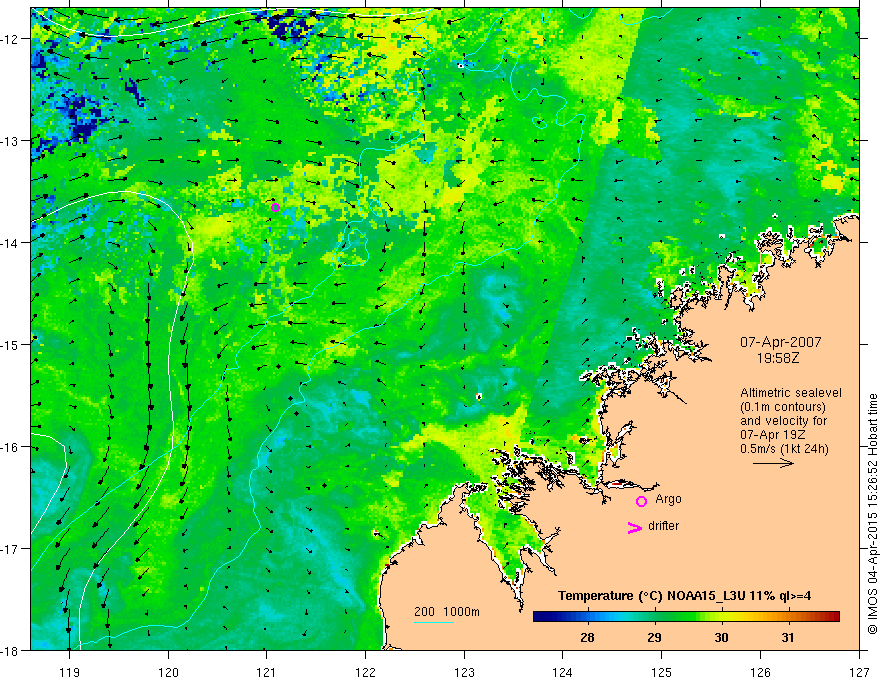The image size is (880, 680).
Task: Click the '122' longitude axis label
Action: coord(365,672)
